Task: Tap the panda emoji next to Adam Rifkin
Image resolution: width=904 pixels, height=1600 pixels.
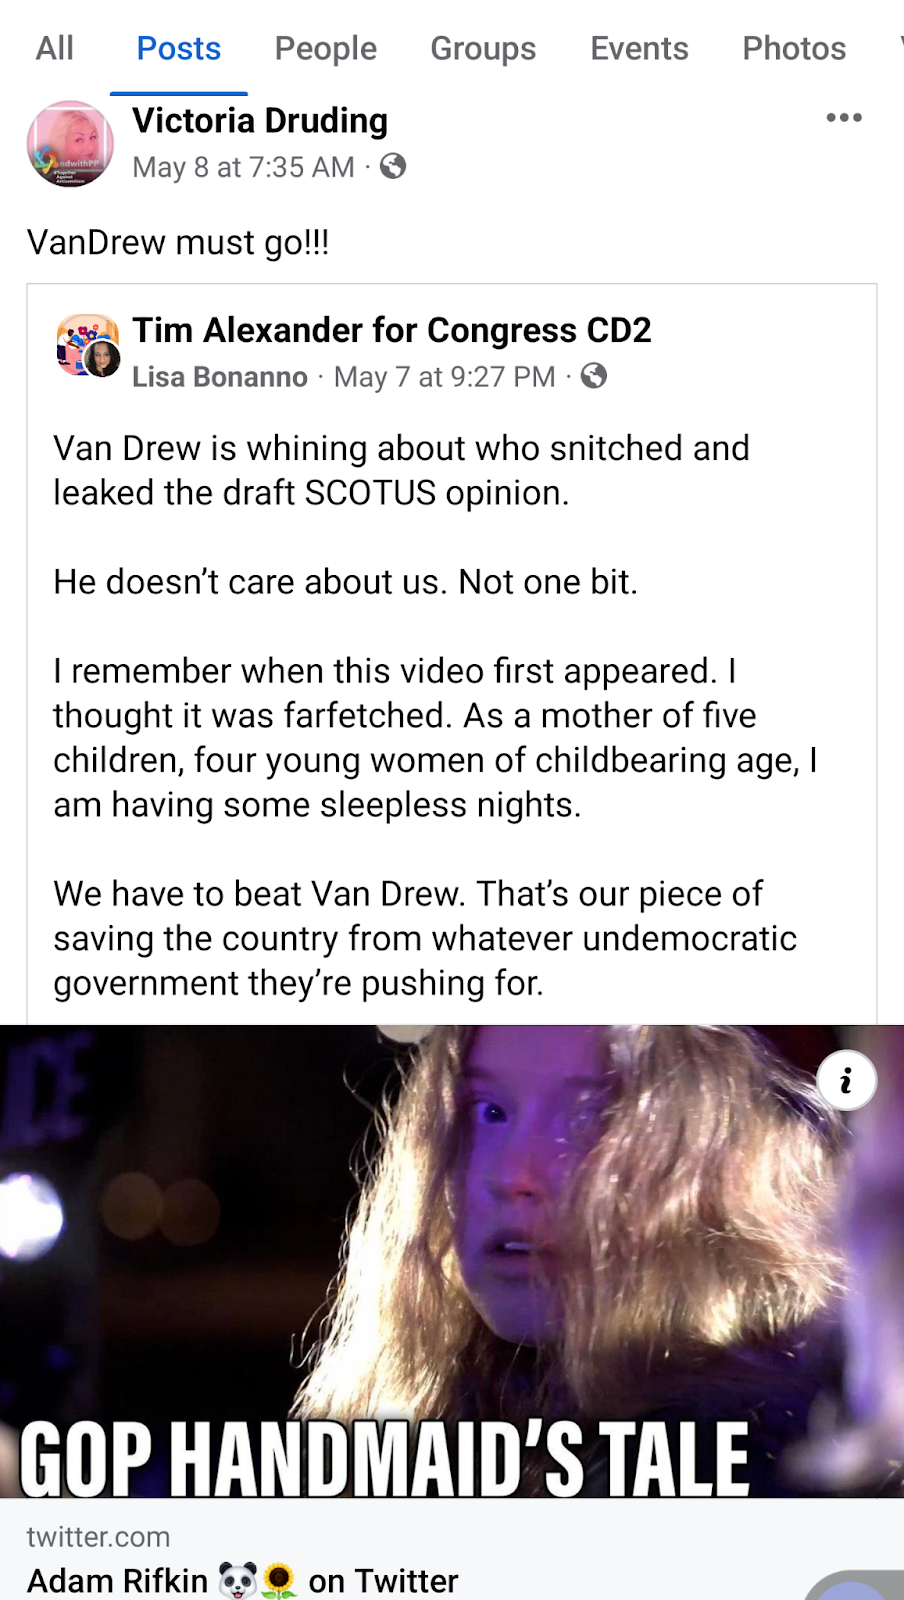Action: click(238, 1581)
